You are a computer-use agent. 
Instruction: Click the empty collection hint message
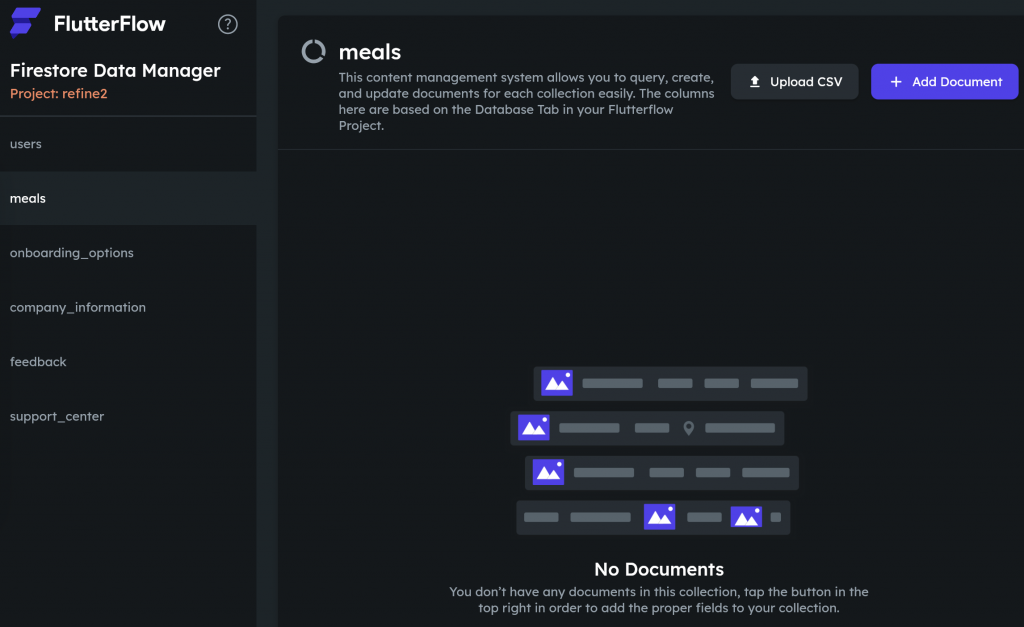[x=659, y=600]
